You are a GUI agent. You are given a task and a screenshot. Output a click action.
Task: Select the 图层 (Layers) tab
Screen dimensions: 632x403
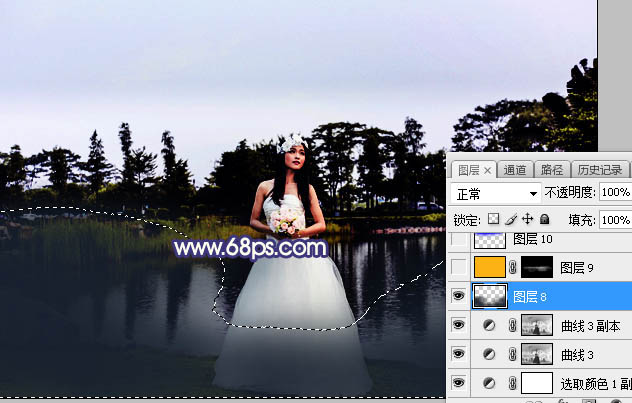(468, 170)
